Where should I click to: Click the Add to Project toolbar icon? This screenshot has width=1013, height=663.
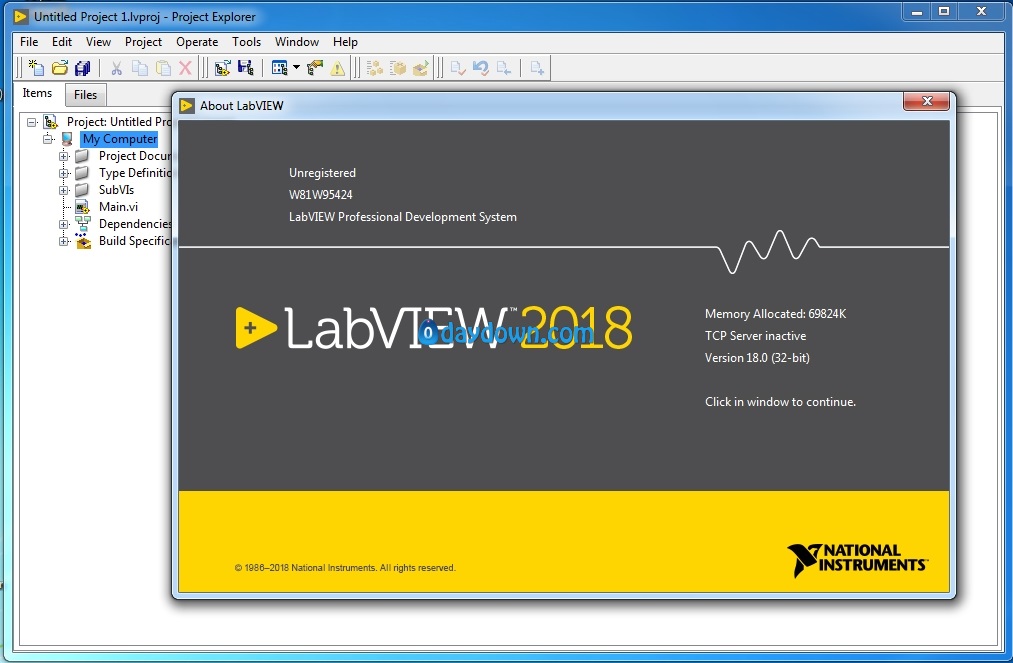[222, 68]
